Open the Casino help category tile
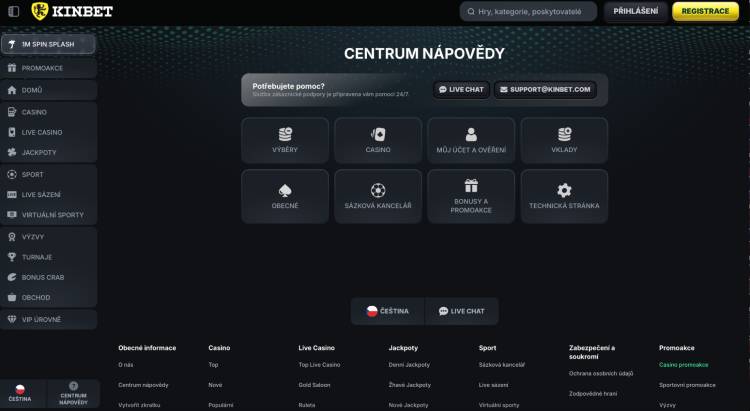The width and height of the screenshot is (750, 411). click(x=377, y=140)
